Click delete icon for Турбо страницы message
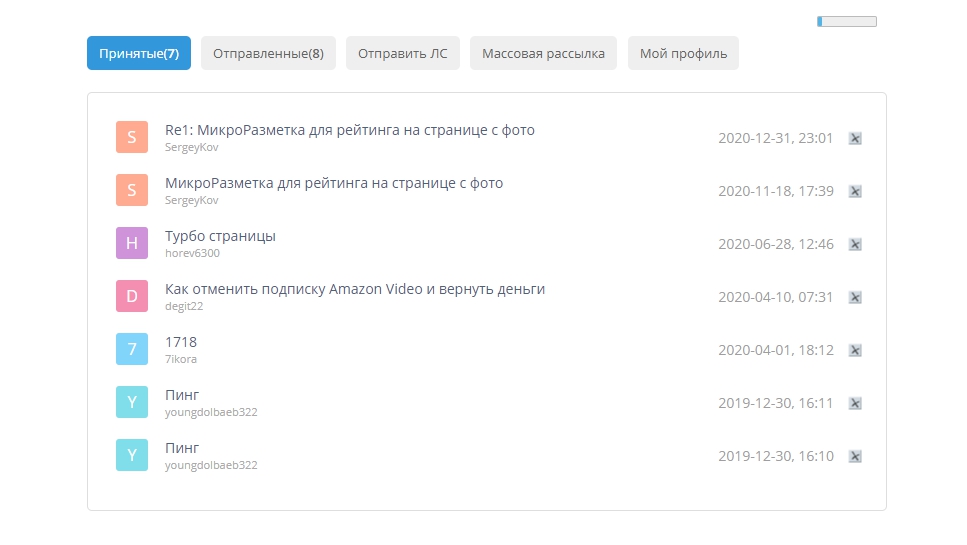 pyautogui.click(x=855, y=244)
